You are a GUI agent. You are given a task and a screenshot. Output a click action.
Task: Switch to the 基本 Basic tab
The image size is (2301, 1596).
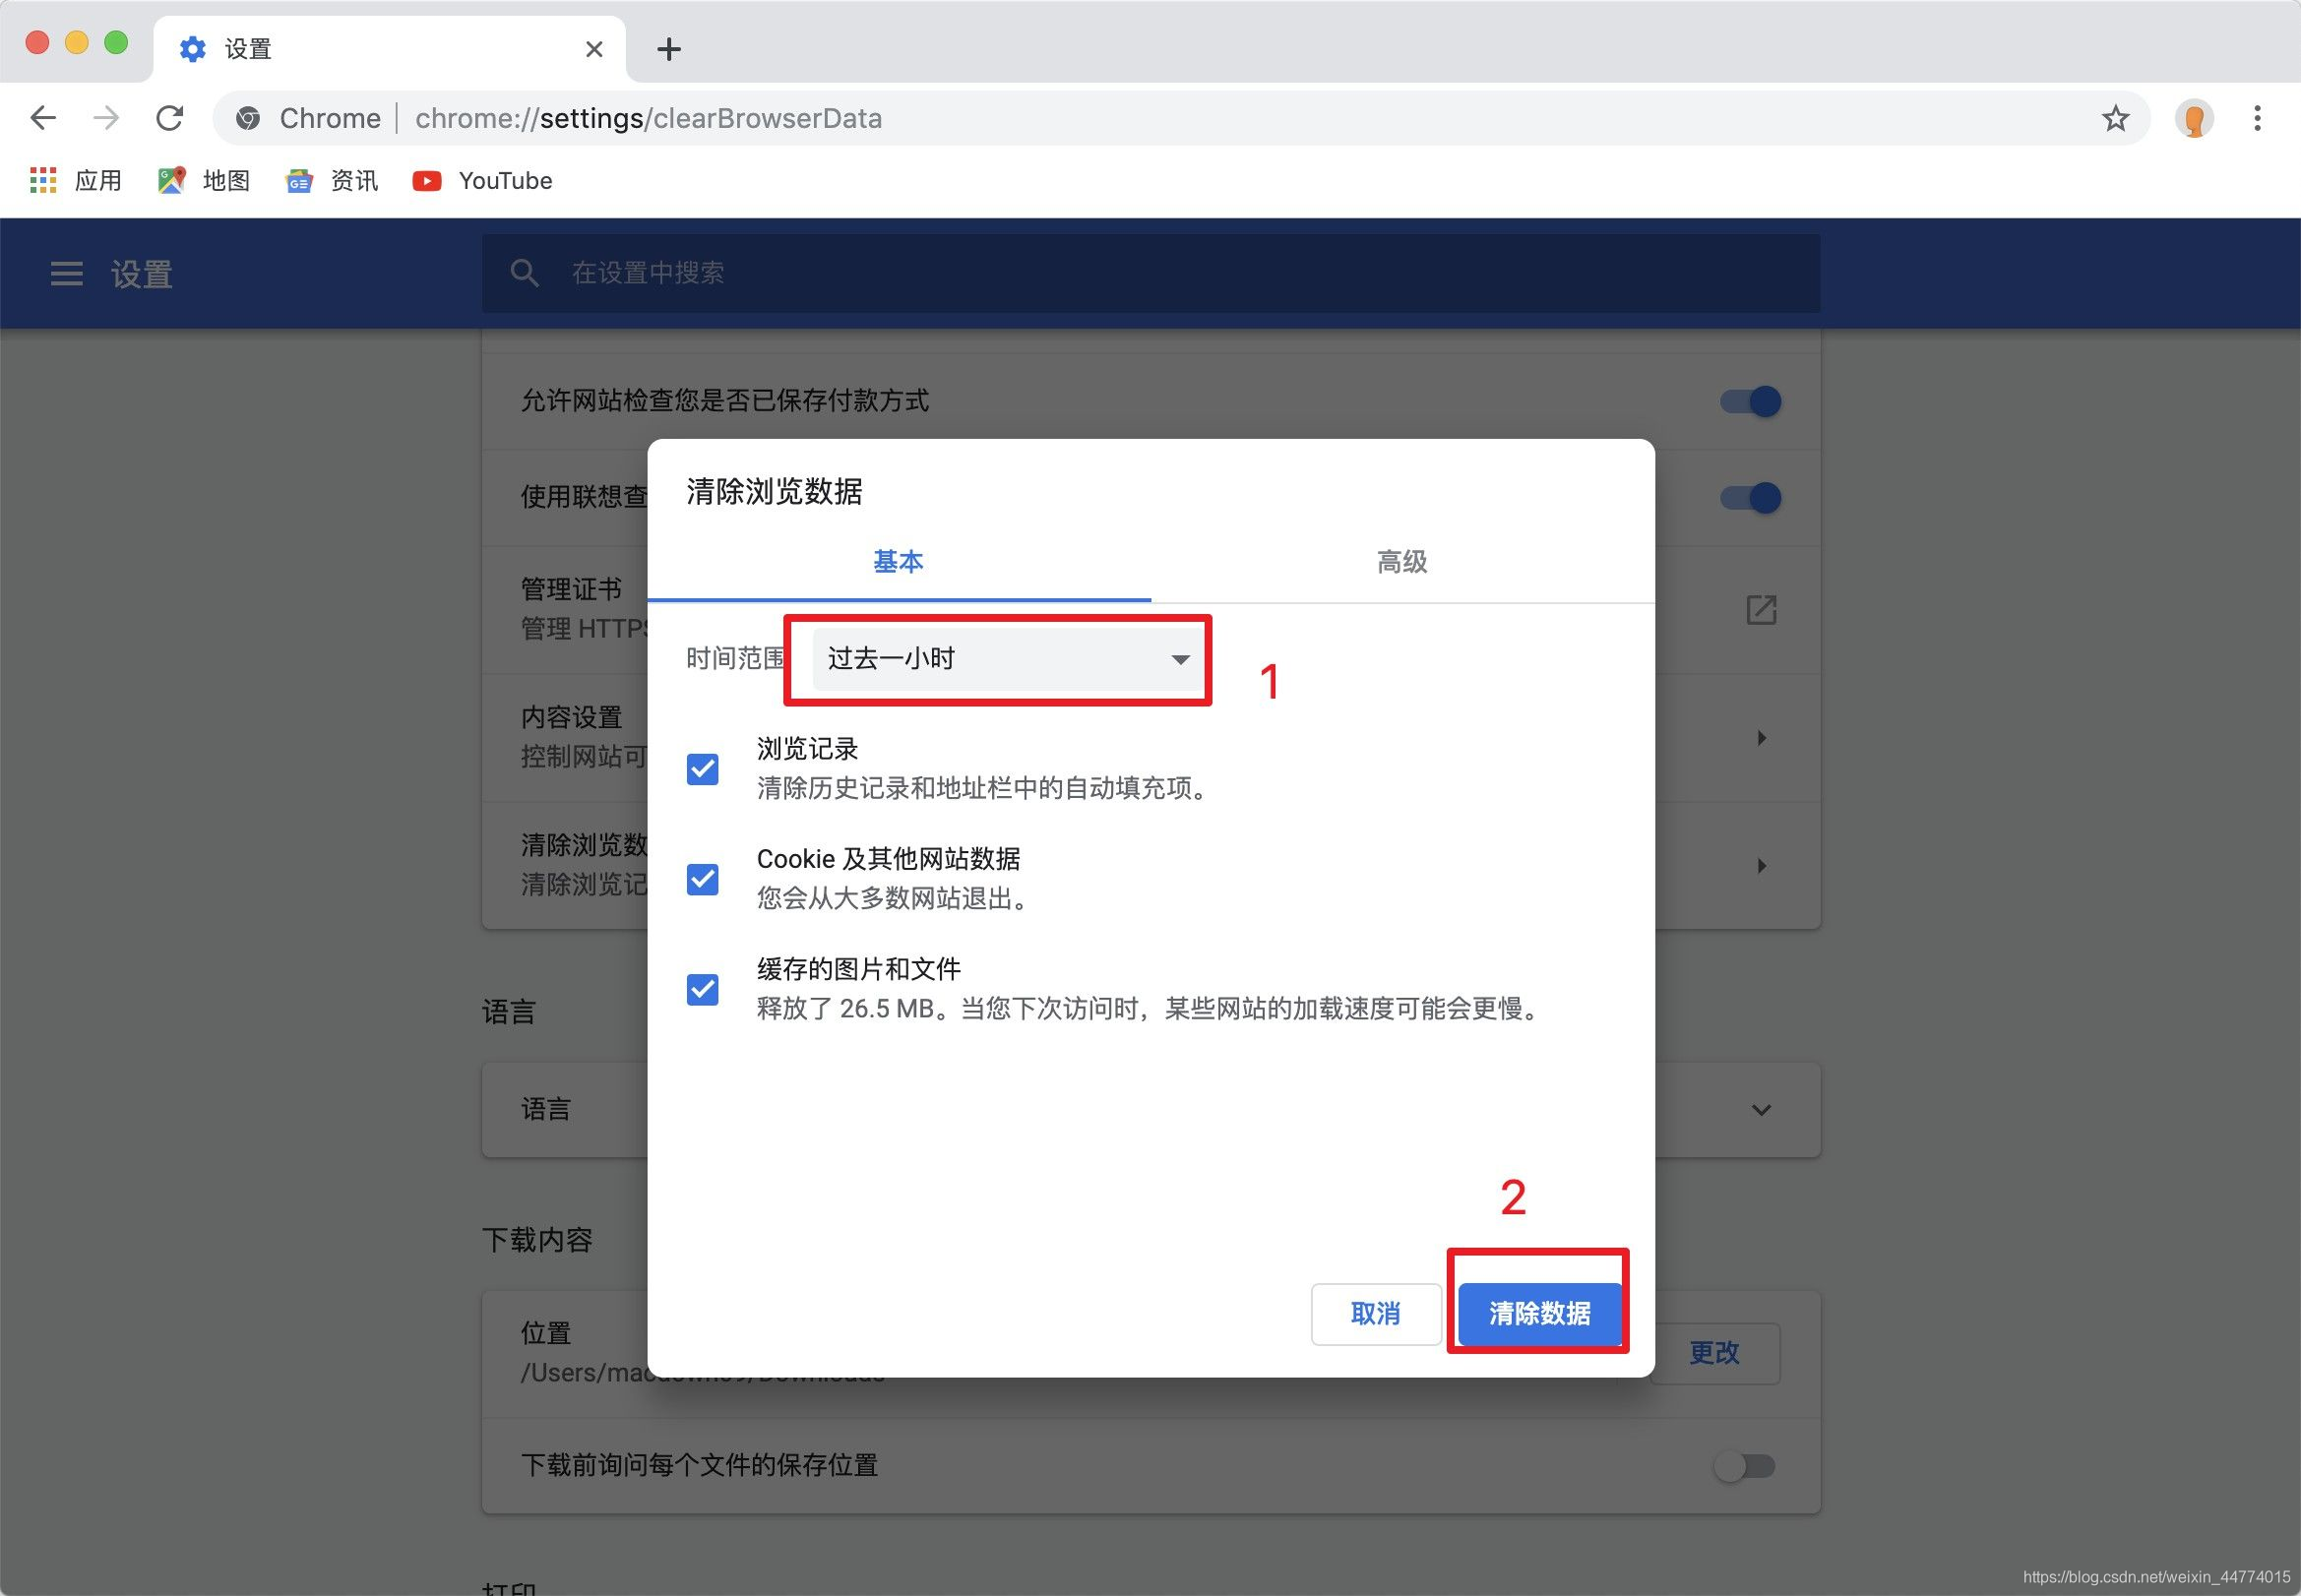coord(897,561)
